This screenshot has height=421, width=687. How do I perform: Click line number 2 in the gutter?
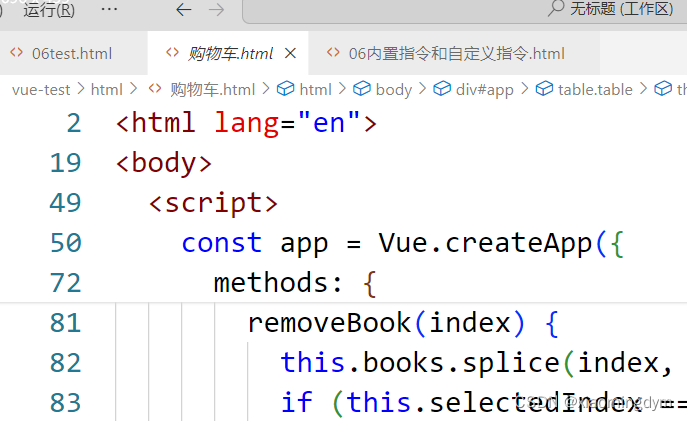pyautogui.click(x=74, y=124)
